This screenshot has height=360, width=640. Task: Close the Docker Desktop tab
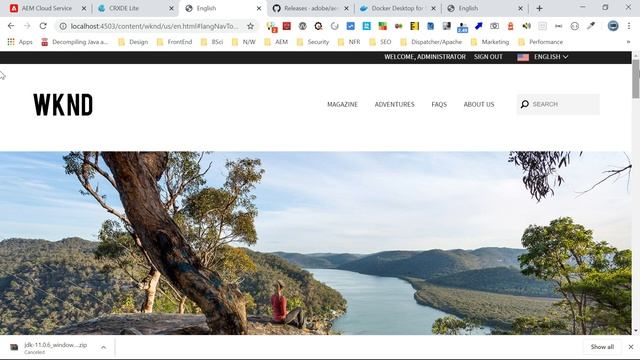[x=433, y=8]
